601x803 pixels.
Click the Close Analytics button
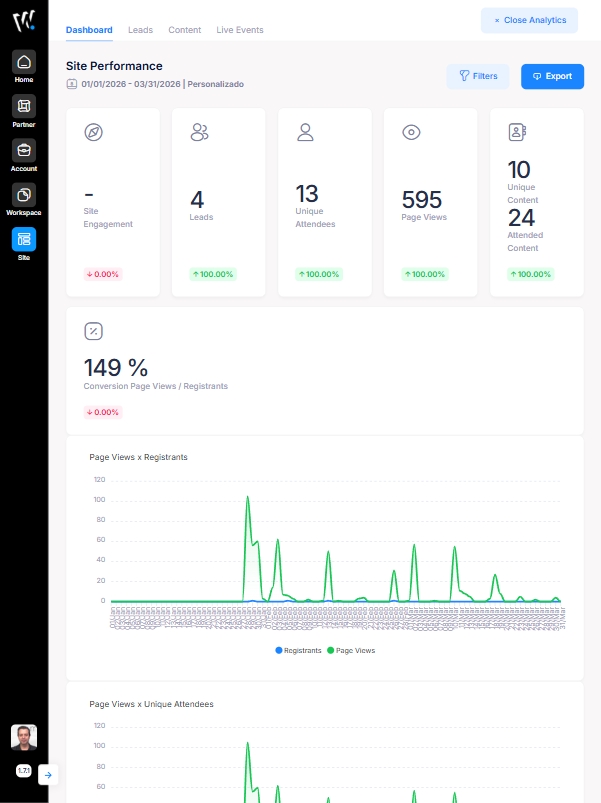tap(529, 20)
